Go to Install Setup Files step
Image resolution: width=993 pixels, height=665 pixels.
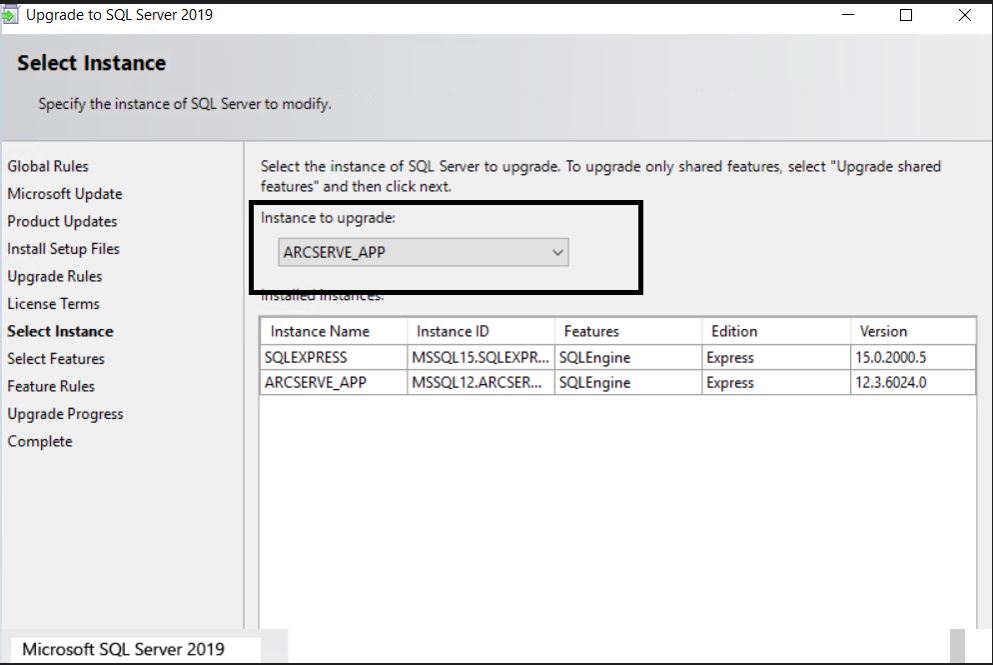63,249
